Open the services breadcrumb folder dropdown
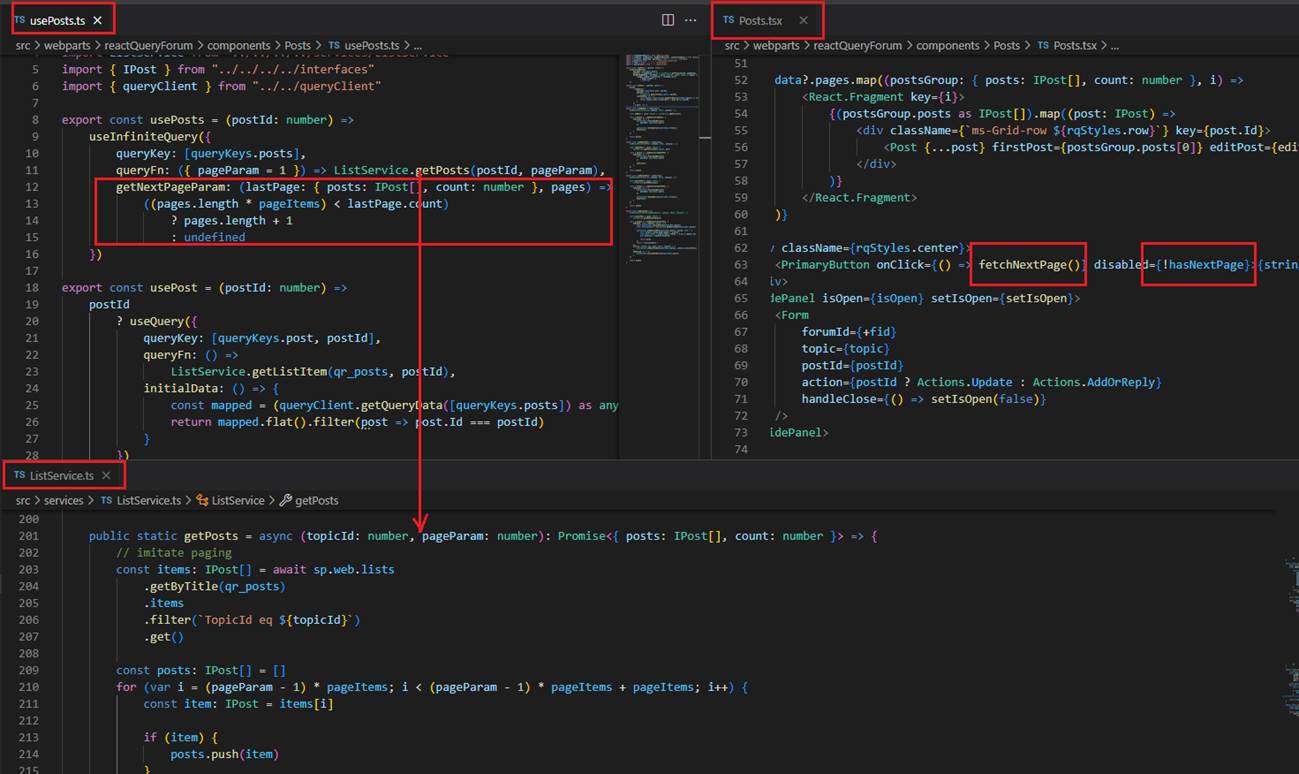This screenshot has height=774, width=1299. click(64, 500)
